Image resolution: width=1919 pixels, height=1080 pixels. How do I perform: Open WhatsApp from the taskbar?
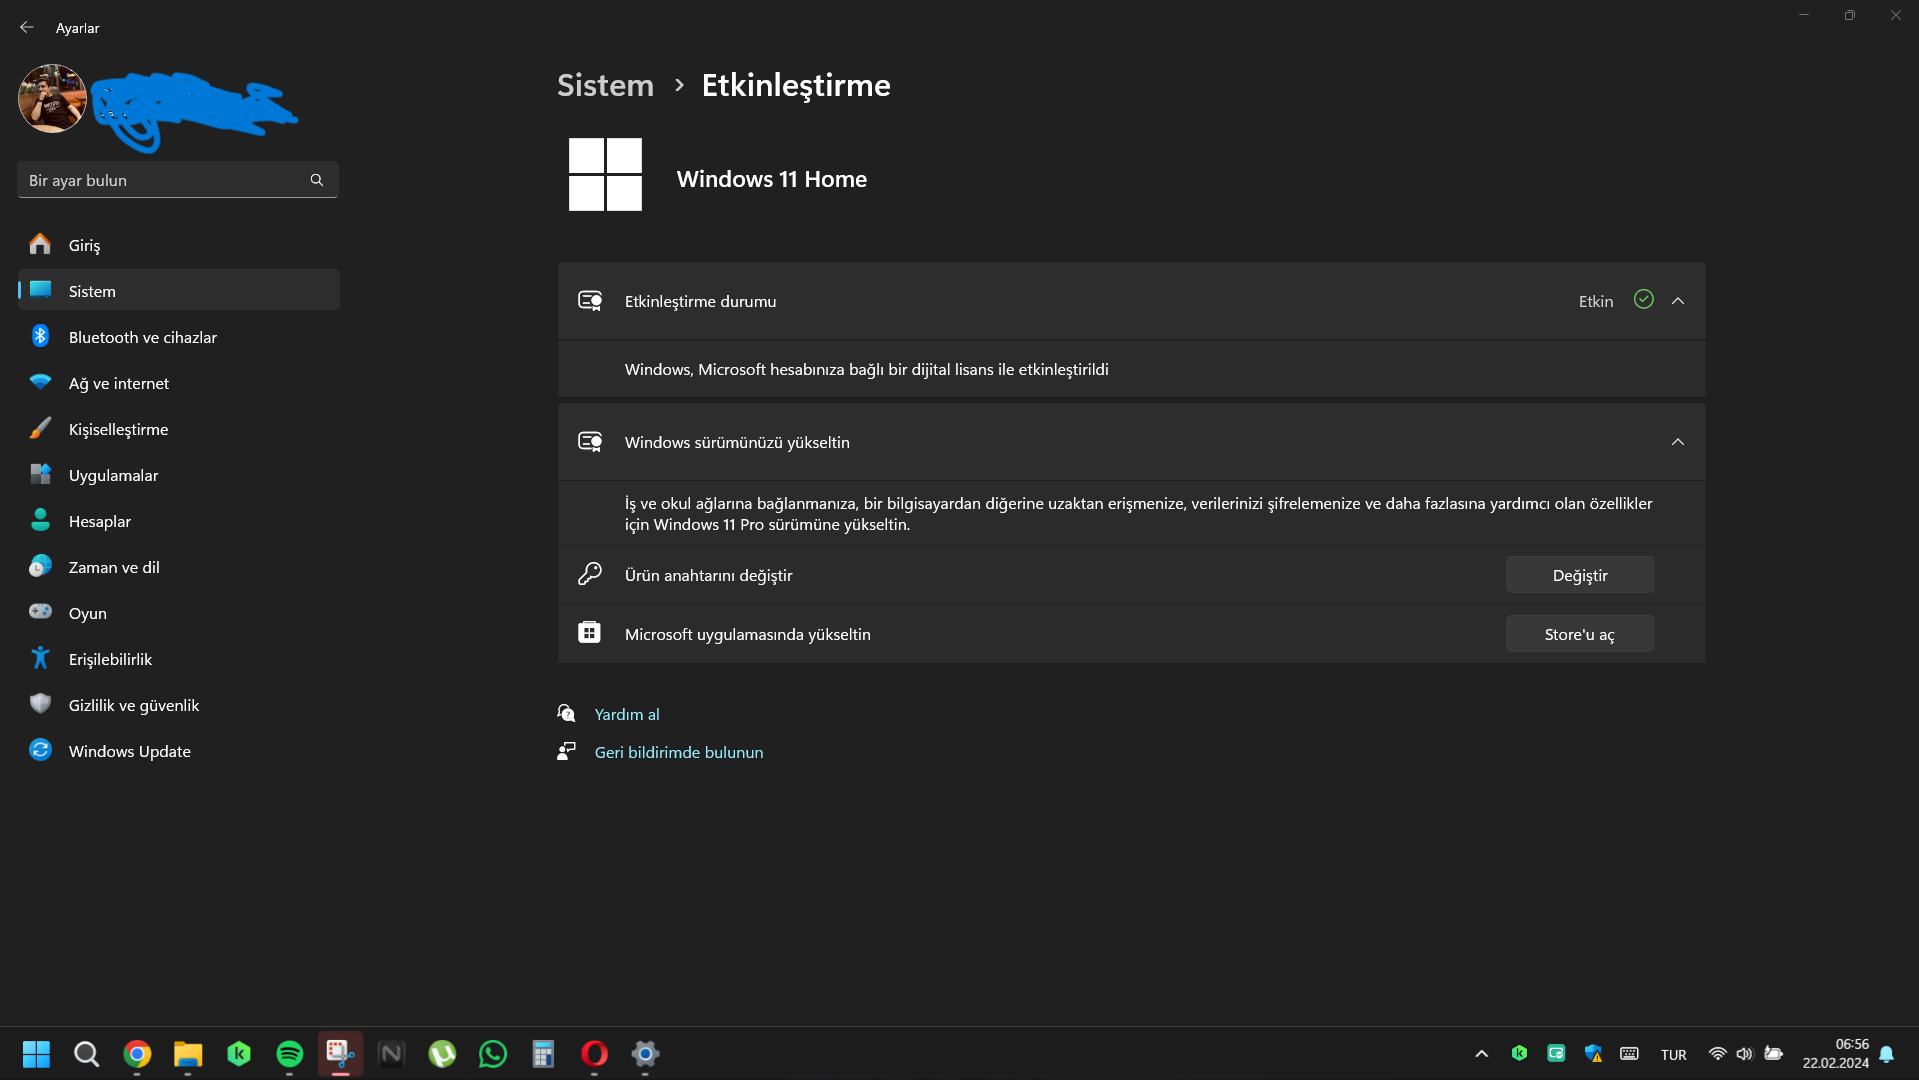click(493, 1054)
